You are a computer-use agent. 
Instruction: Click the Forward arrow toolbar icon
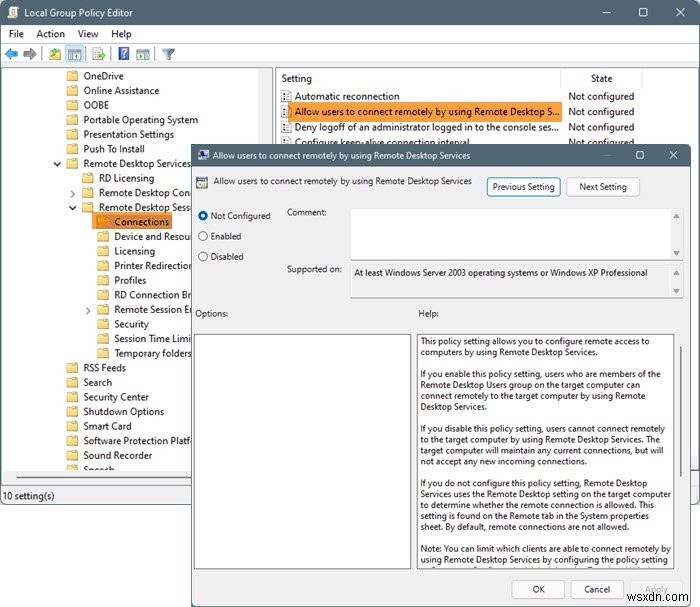click(x=31, y=54)
